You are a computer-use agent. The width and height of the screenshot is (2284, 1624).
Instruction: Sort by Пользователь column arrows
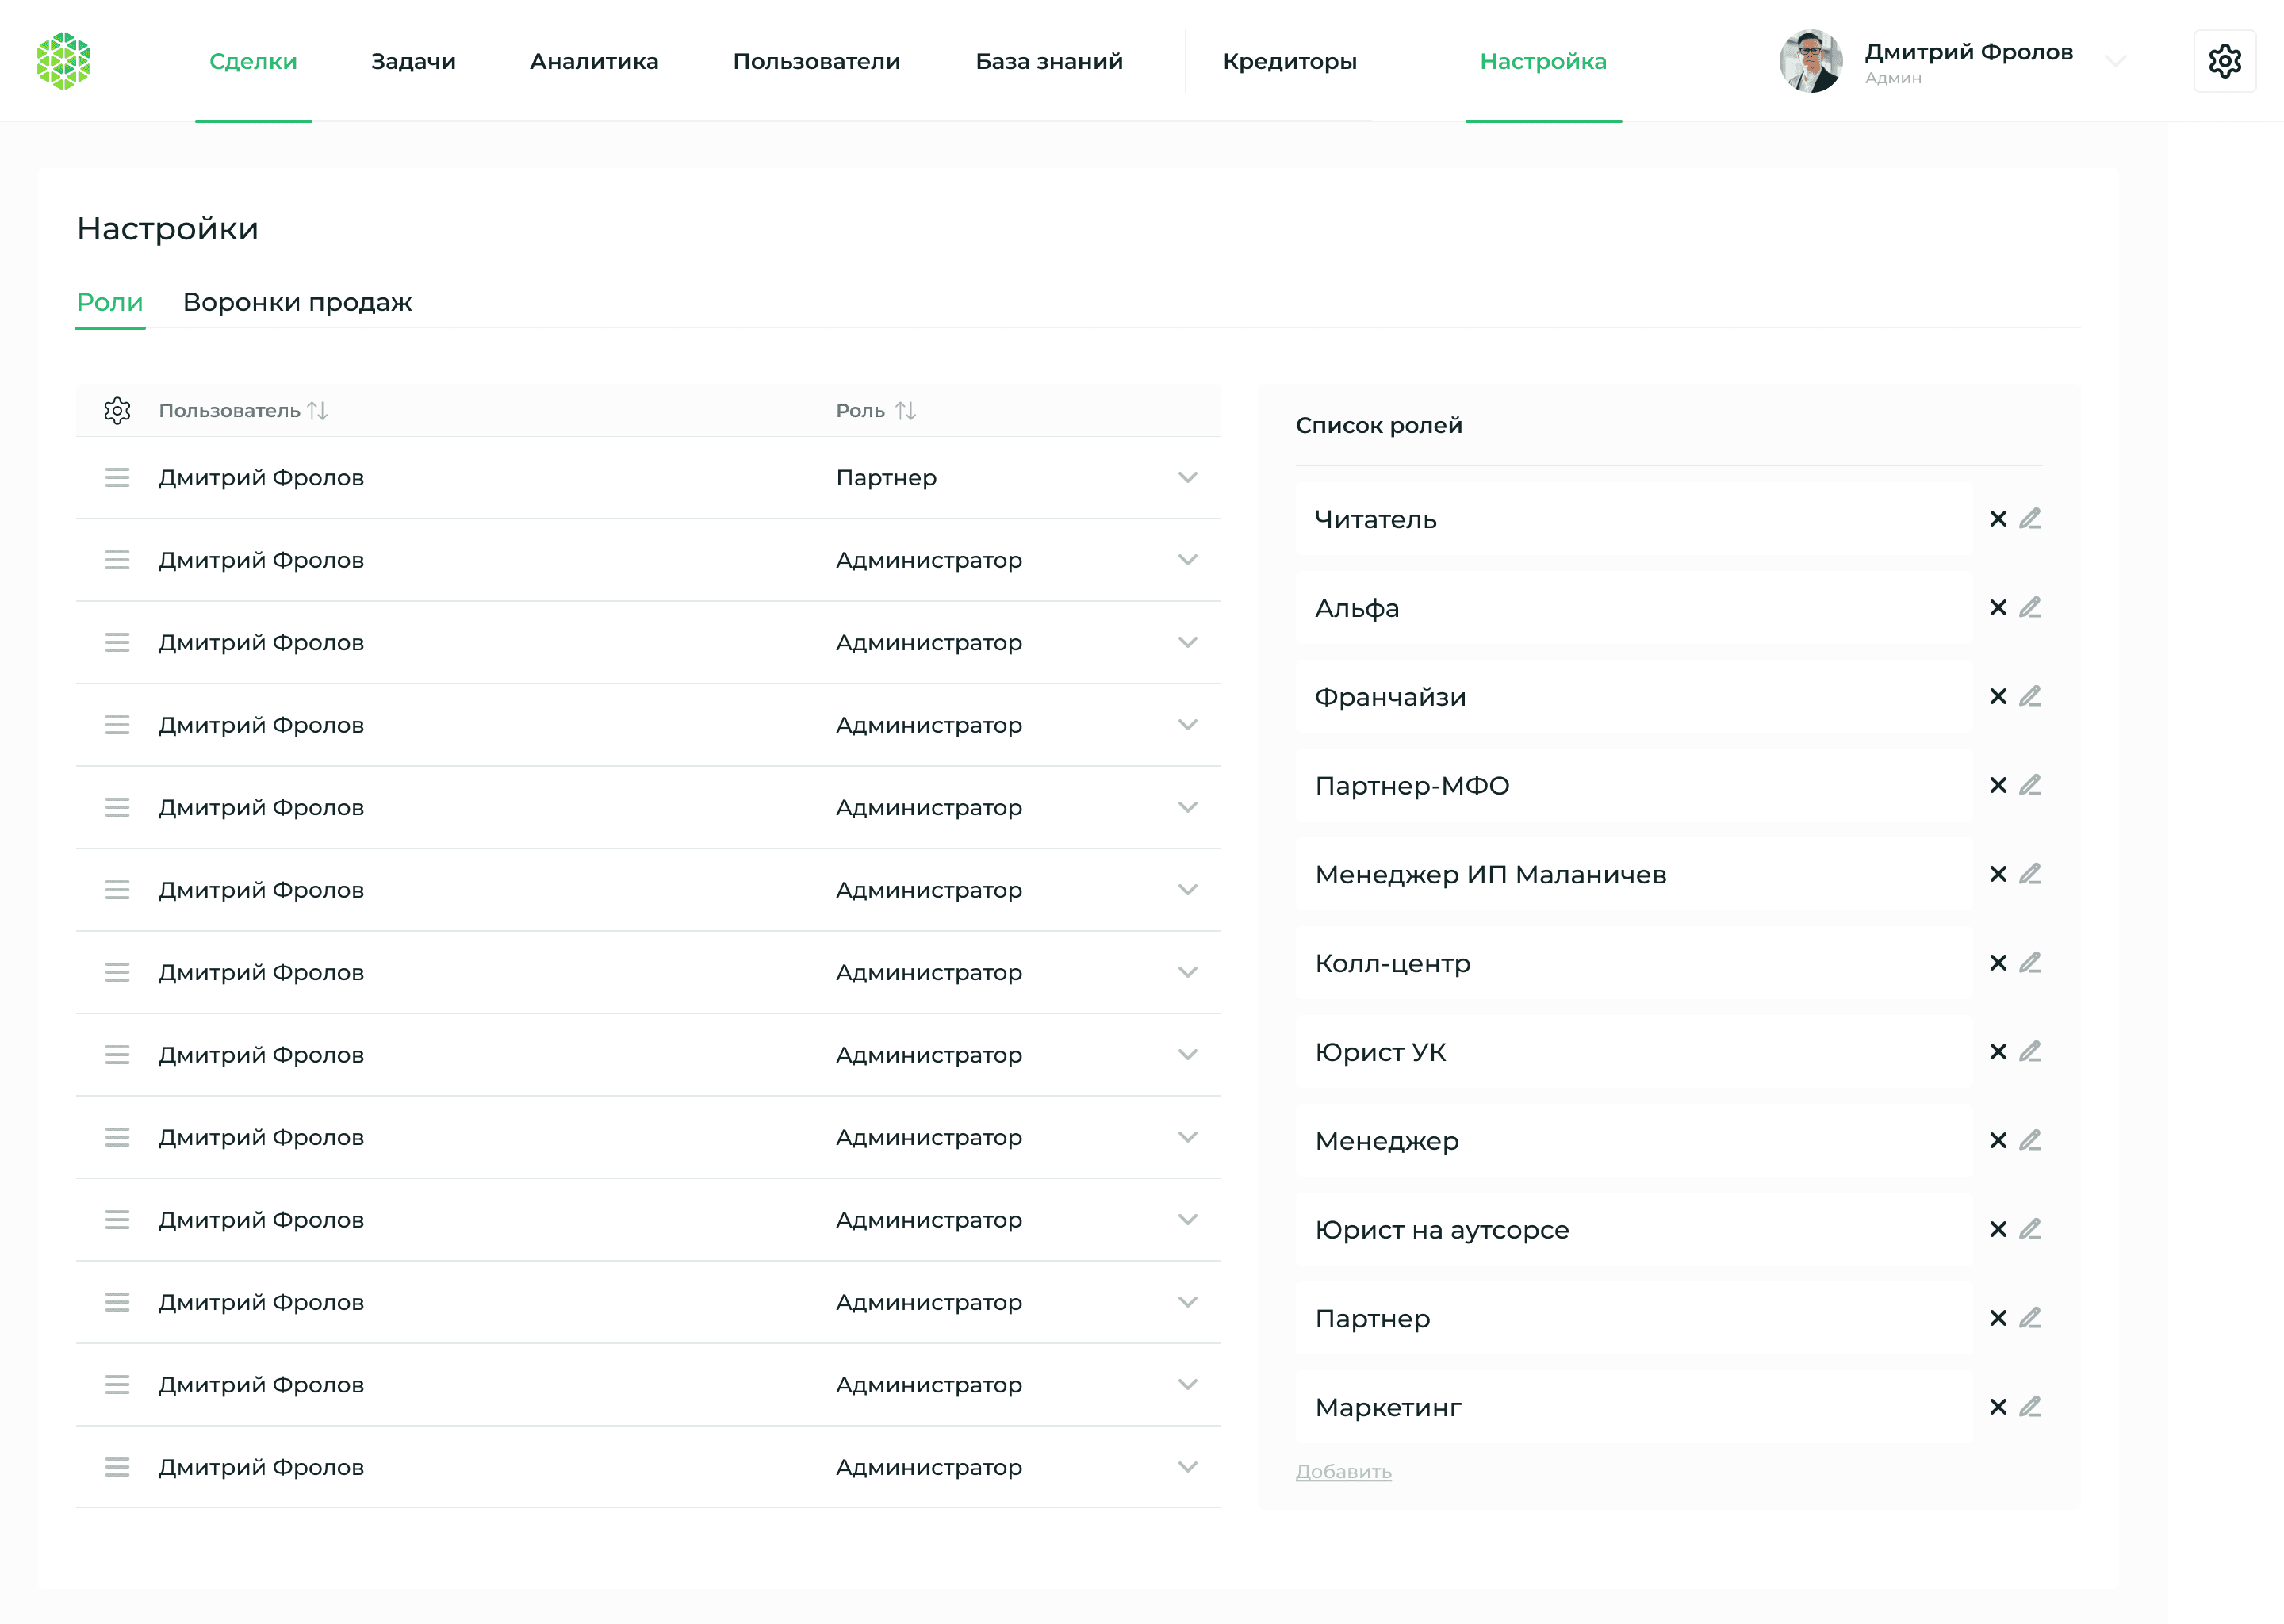[x=318, y=410]
